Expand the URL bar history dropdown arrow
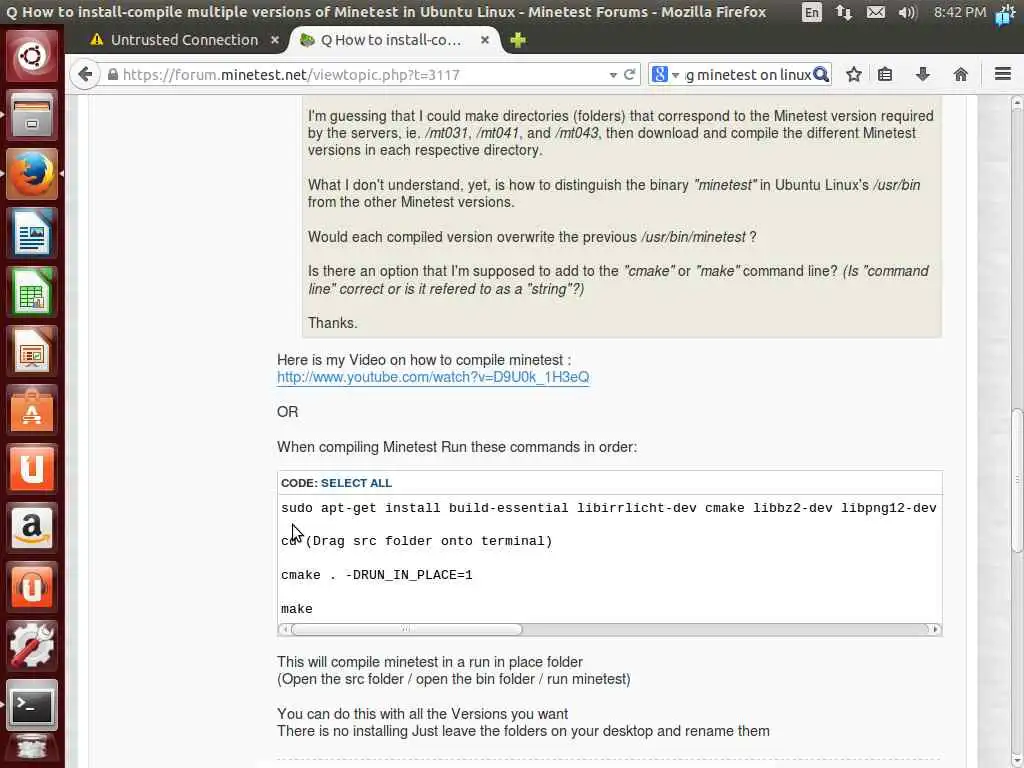1024x768 pixels. point(613,75)
